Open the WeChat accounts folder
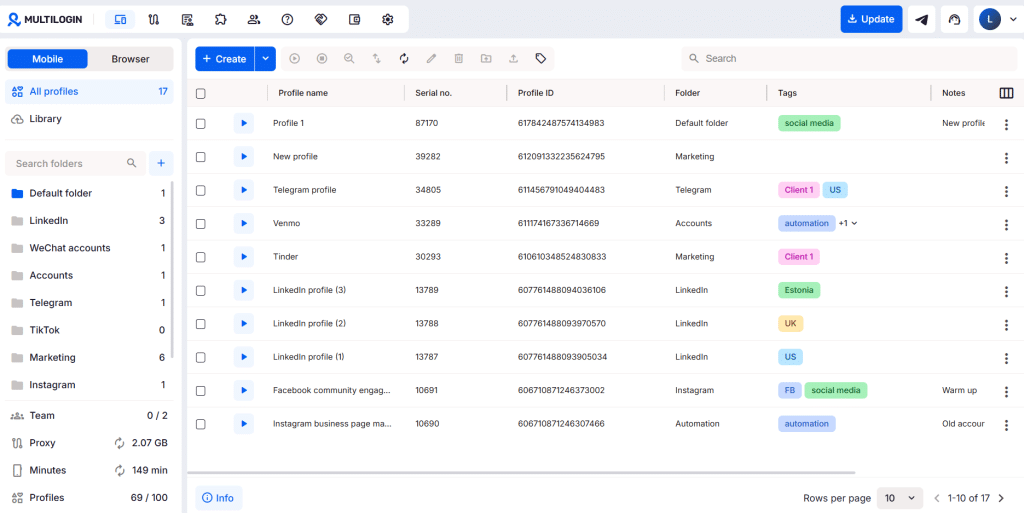This screenshot has height=513, width=1024. 89,248
